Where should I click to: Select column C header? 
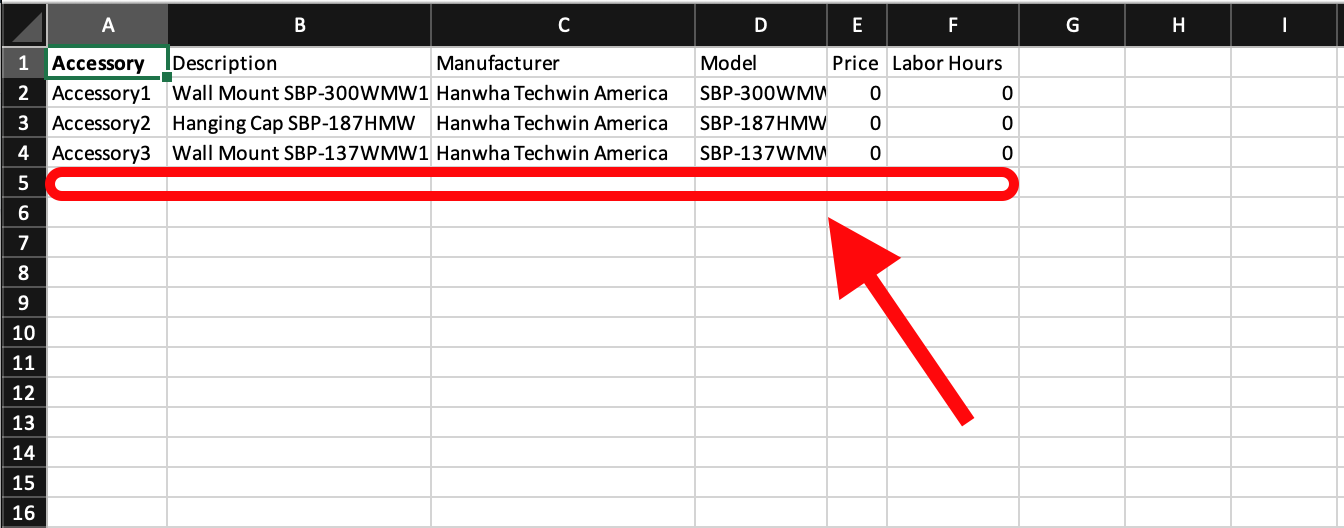[x=563, y=26]
